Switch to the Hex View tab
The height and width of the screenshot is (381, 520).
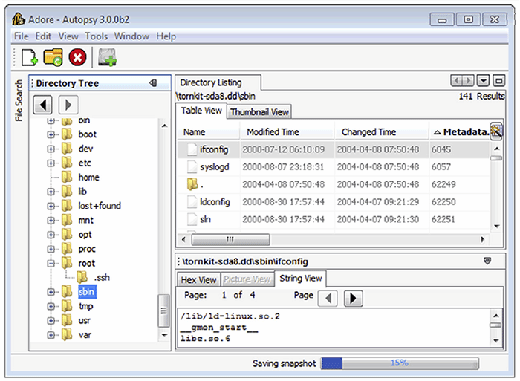pos(199,280)
